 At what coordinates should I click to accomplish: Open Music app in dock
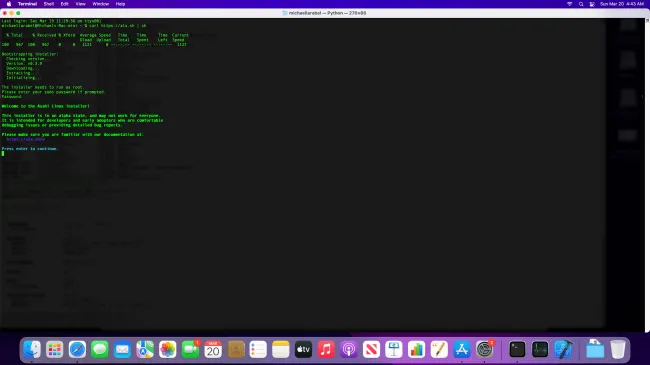point(326,349)
